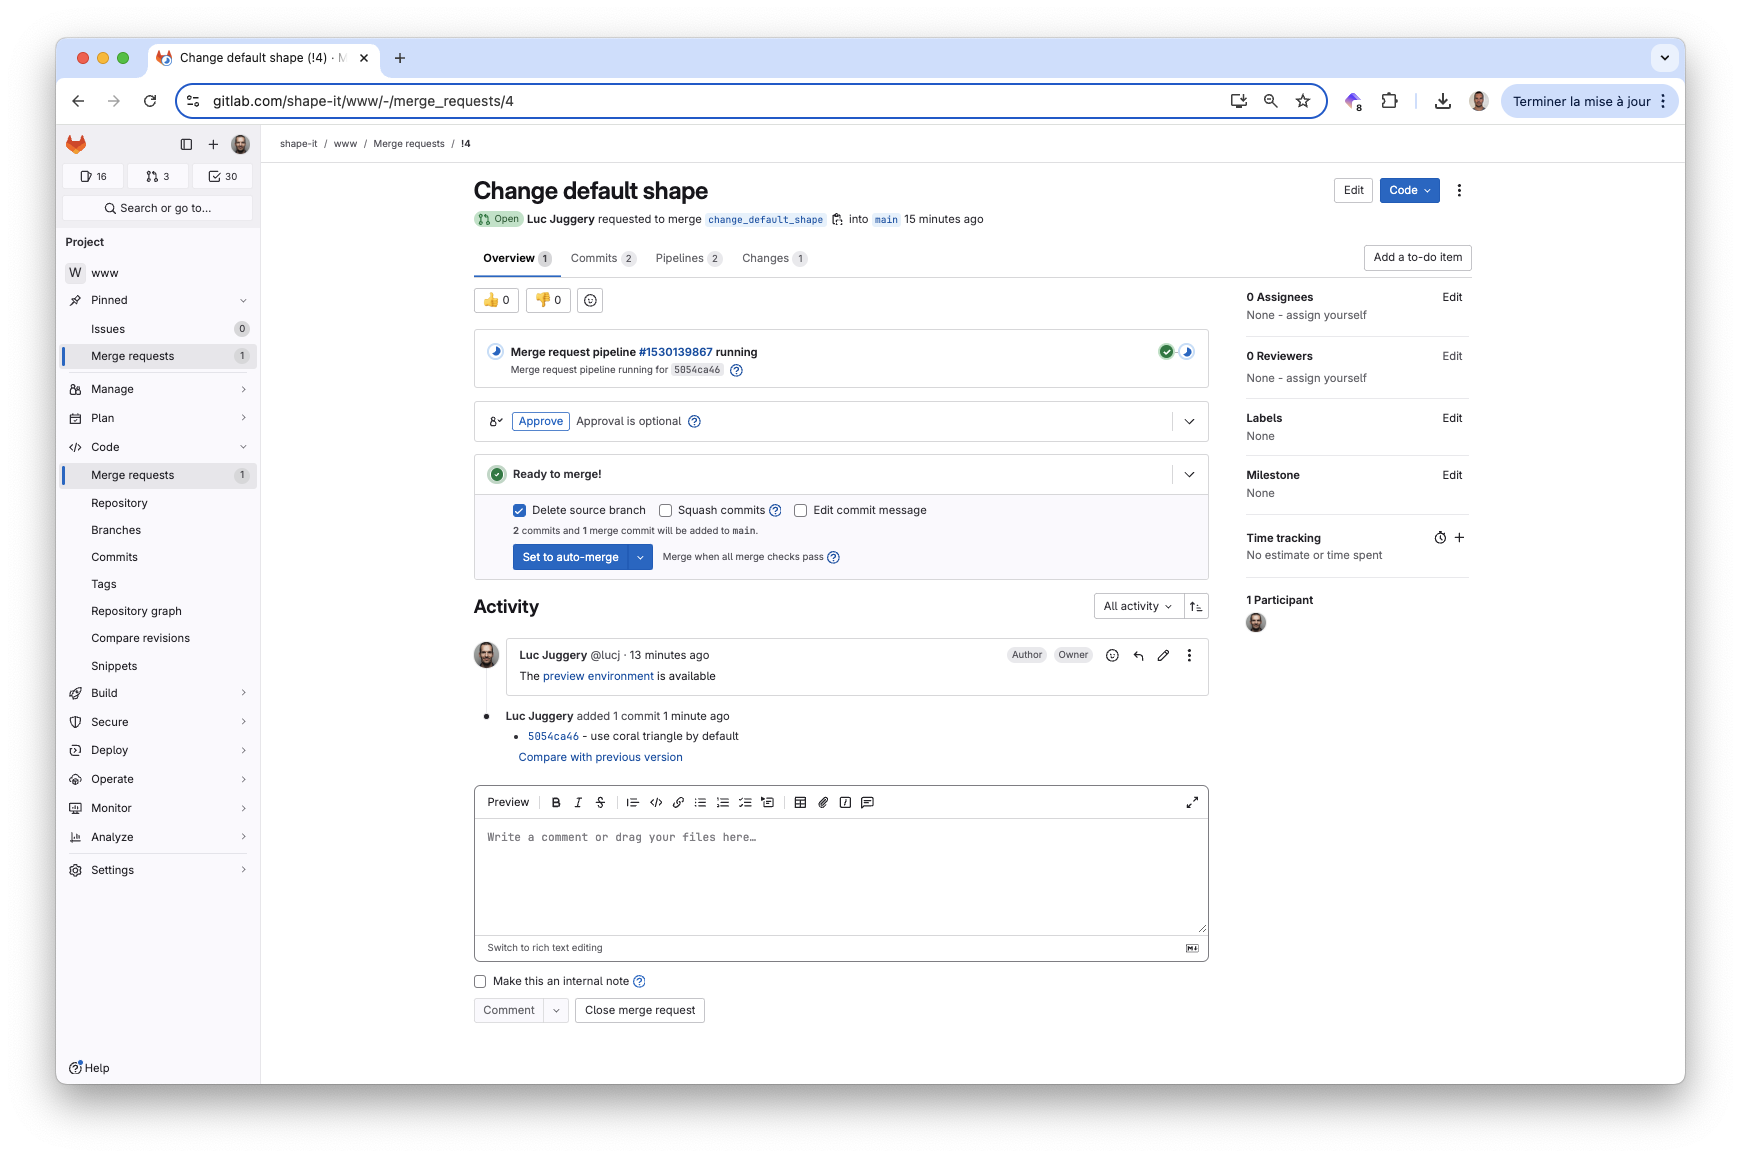
Task: Click the Search or go to field
Action: (158, 208)
